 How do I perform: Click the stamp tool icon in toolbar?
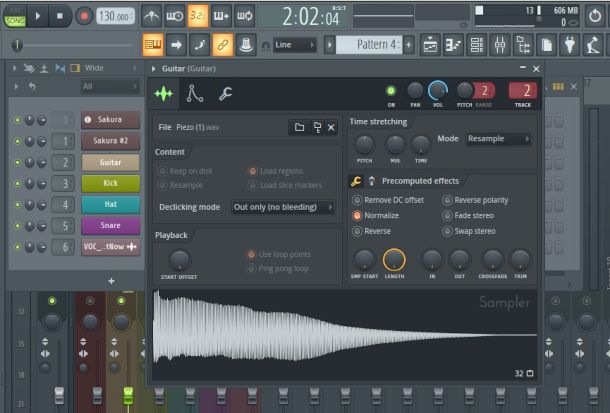click(246, 45)
